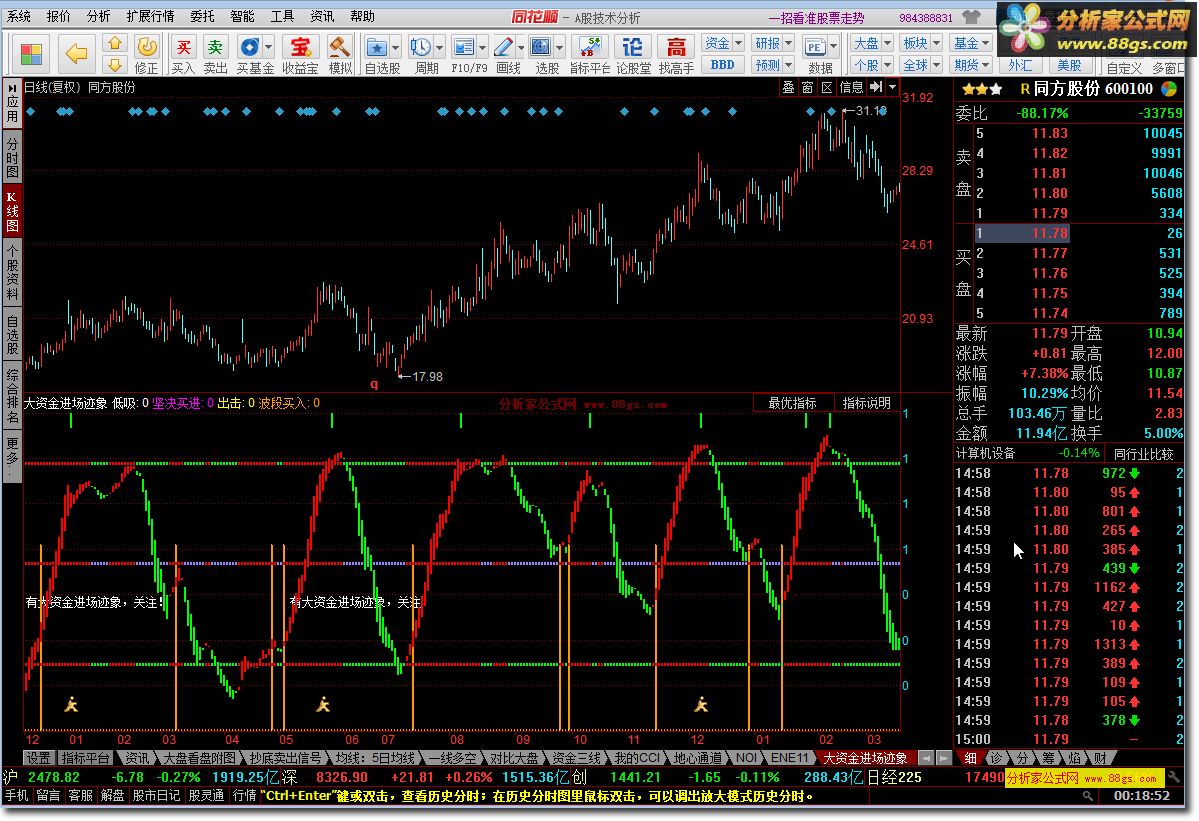Expand the 买基金 dropdown arrow
This screenshot has width=1199, height=821.
coord(268,47)
